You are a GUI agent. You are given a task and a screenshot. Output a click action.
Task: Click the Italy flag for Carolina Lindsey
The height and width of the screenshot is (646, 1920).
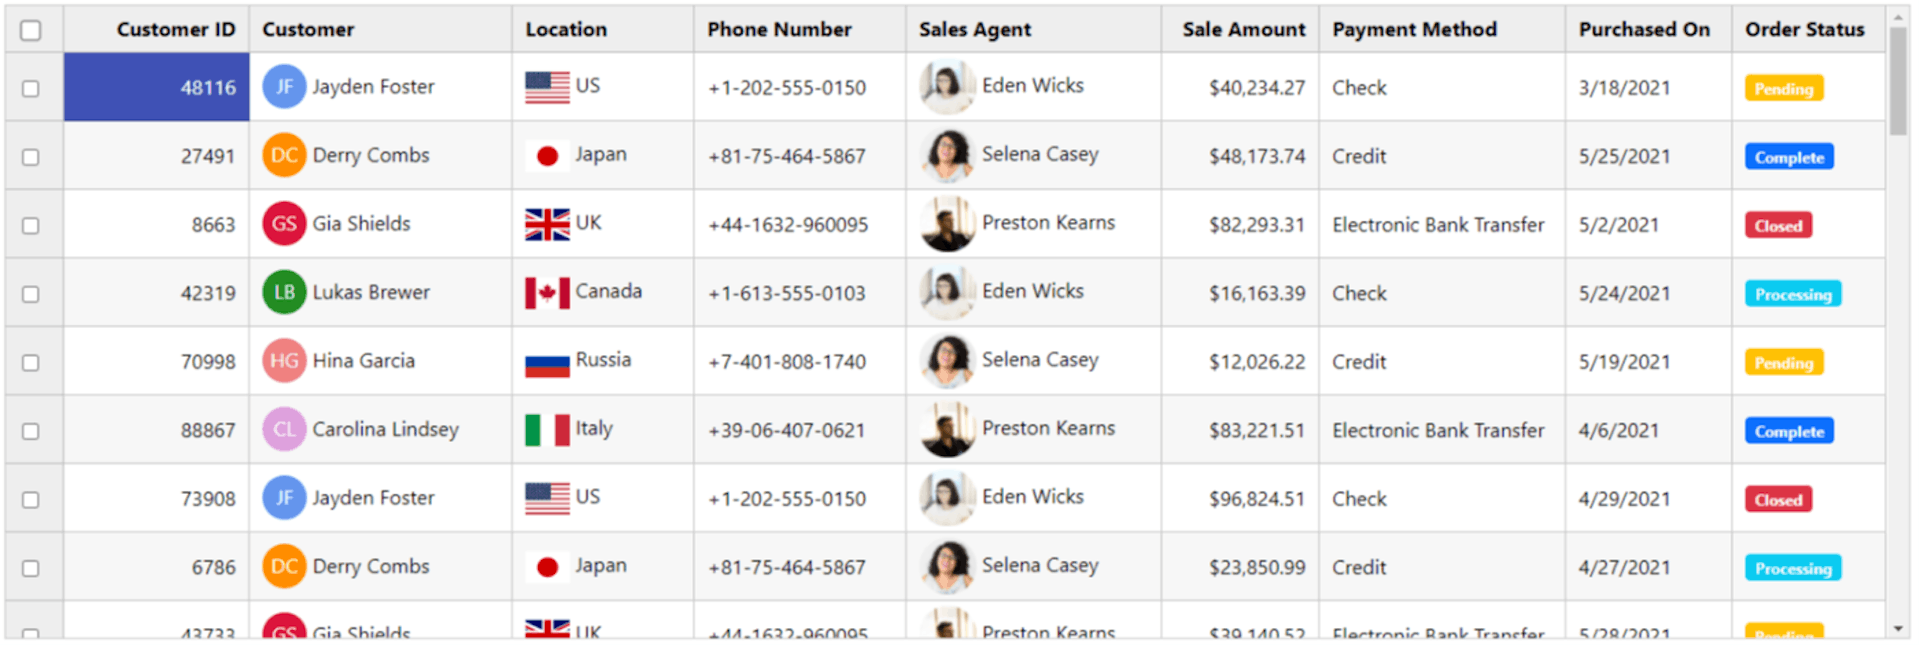point(547,430)
